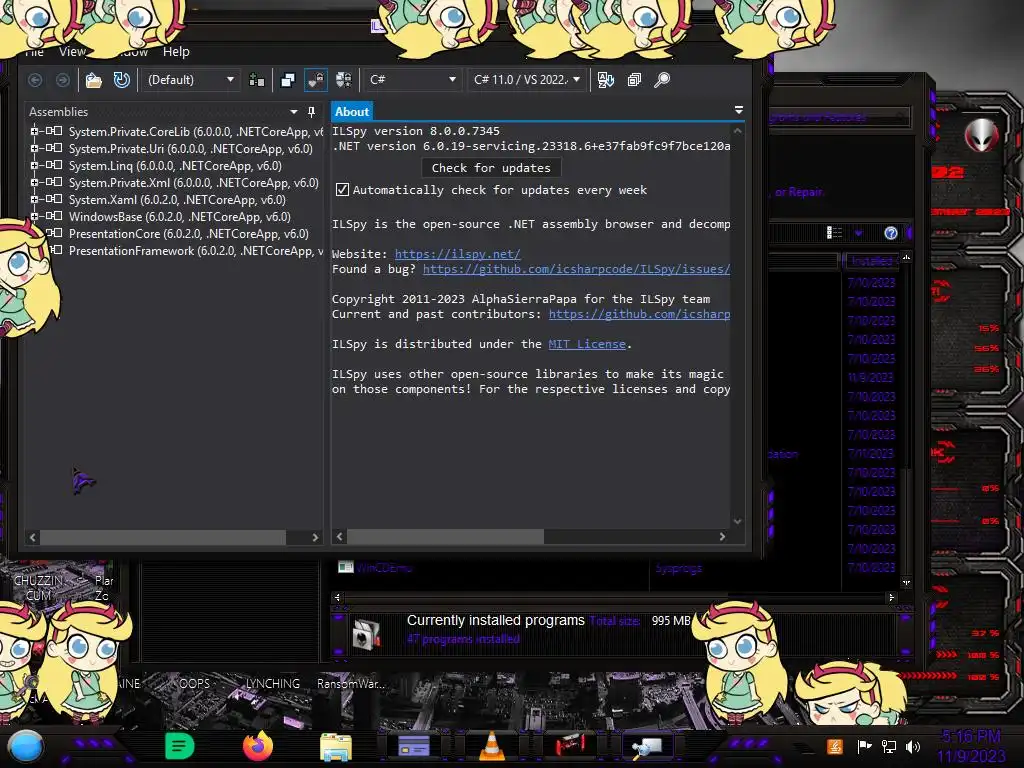This screenshot has height=768, width=1024.
Task: Click Programs list scroll-down arrow
Action: 906,582
